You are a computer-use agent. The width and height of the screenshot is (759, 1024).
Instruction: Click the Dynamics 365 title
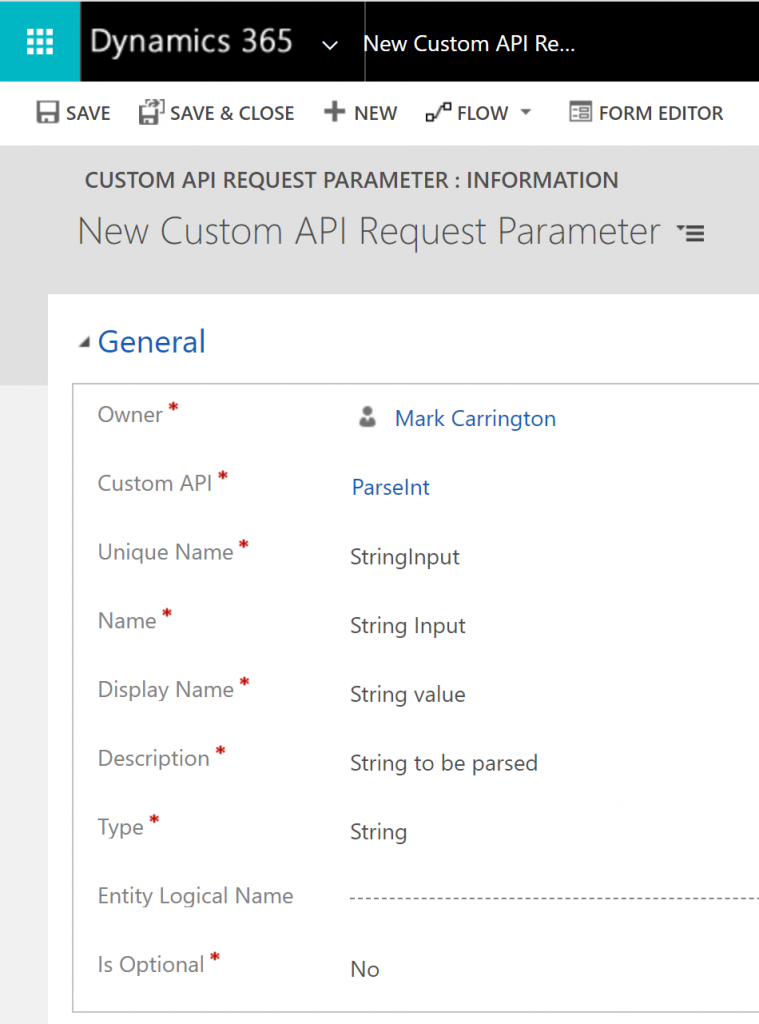[191, 42]
